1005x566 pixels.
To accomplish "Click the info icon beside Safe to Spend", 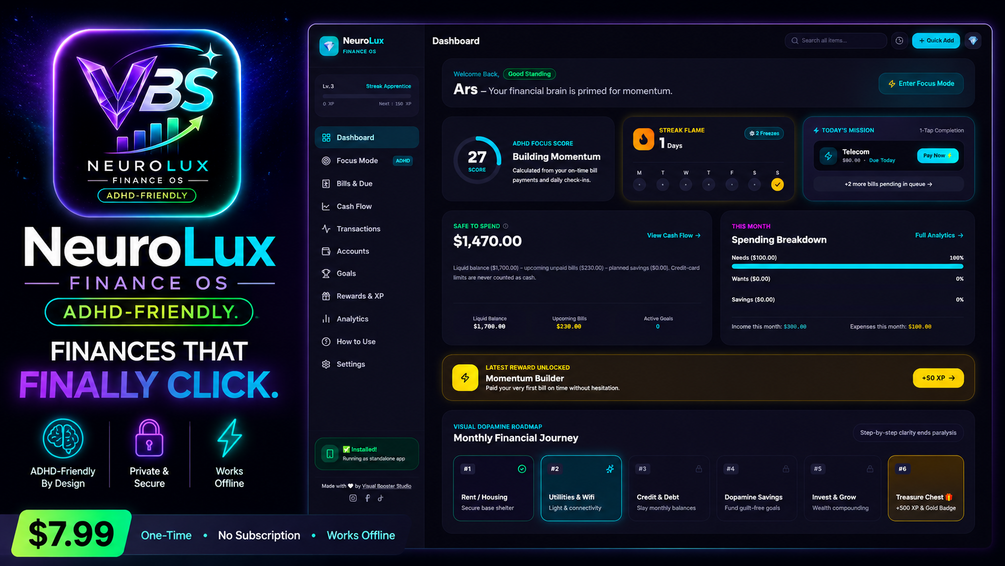I will [506, 226].
